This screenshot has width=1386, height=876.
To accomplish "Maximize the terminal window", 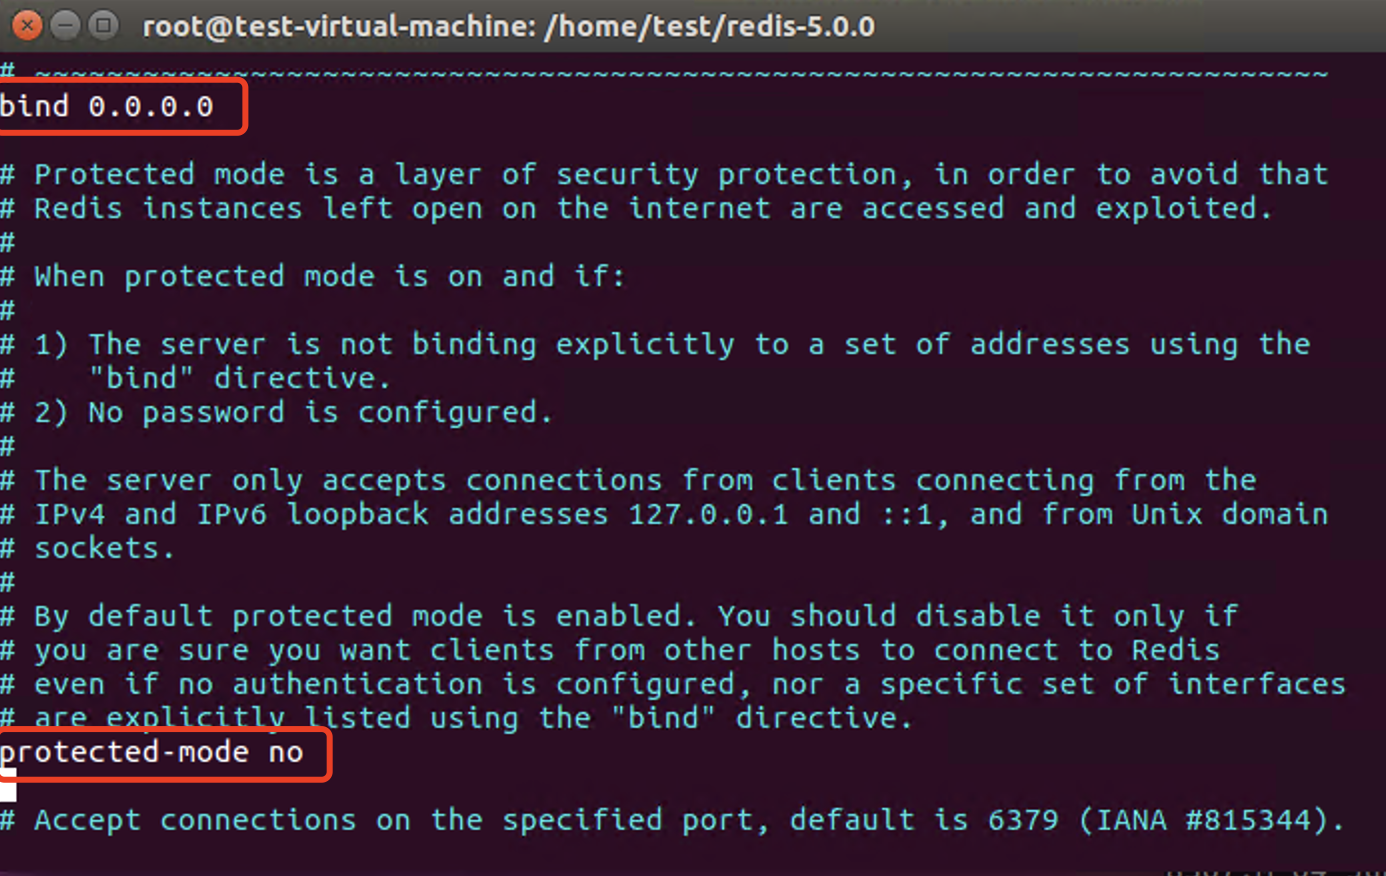I will tap(102, 25).
